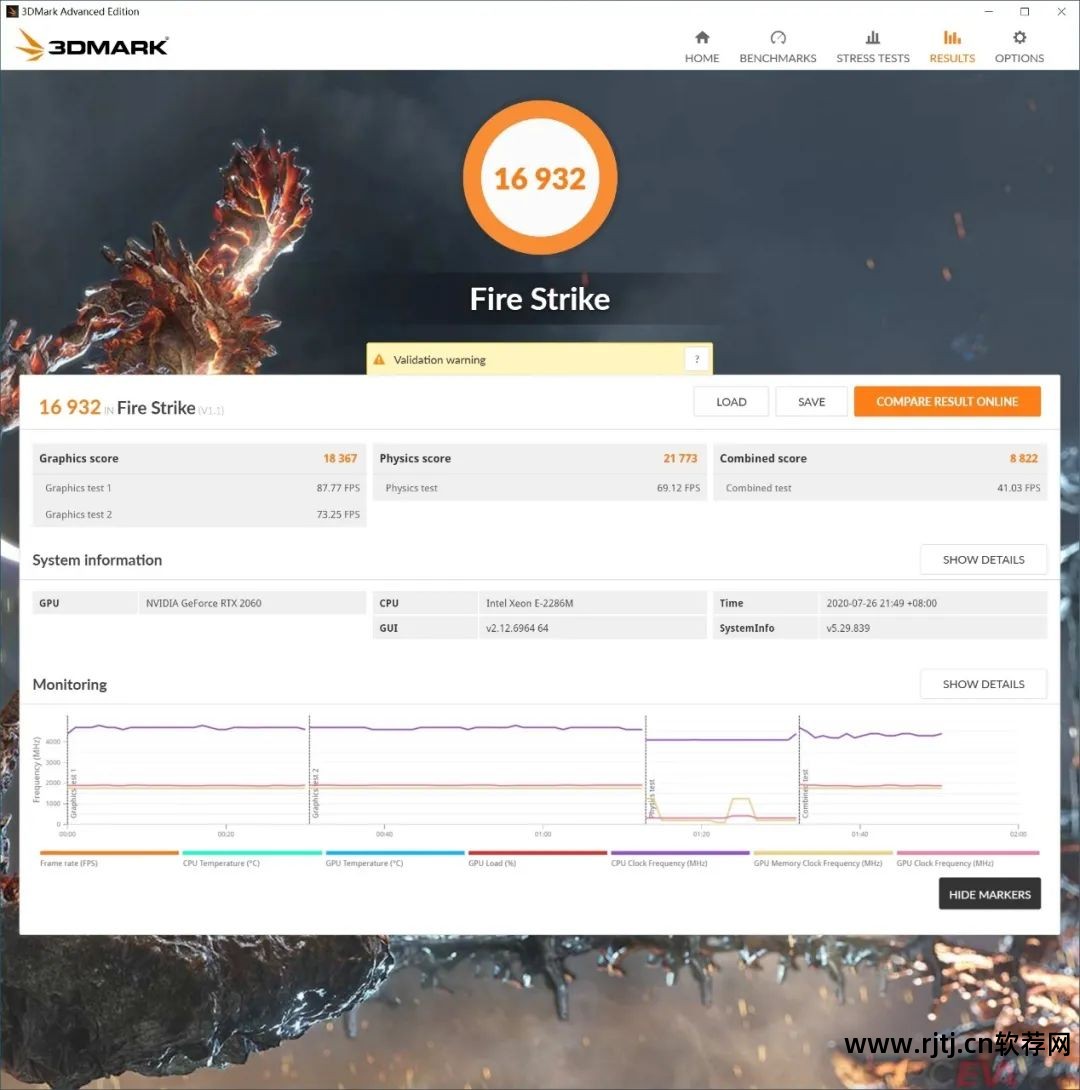This screenshot has height=1090, width=1080.
Task: Click Intel Xeon E-2286M CPU value
Action: 530,603
